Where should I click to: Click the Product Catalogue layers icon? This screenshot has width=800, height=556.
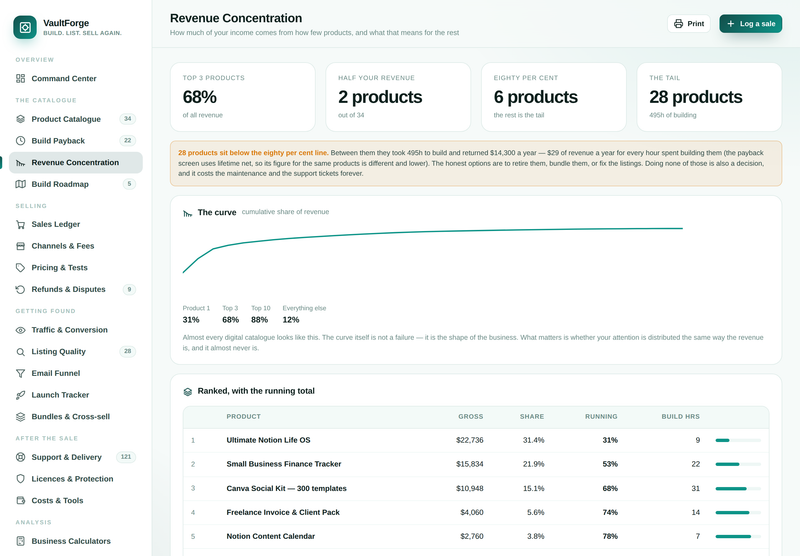(x=20, y=119)
